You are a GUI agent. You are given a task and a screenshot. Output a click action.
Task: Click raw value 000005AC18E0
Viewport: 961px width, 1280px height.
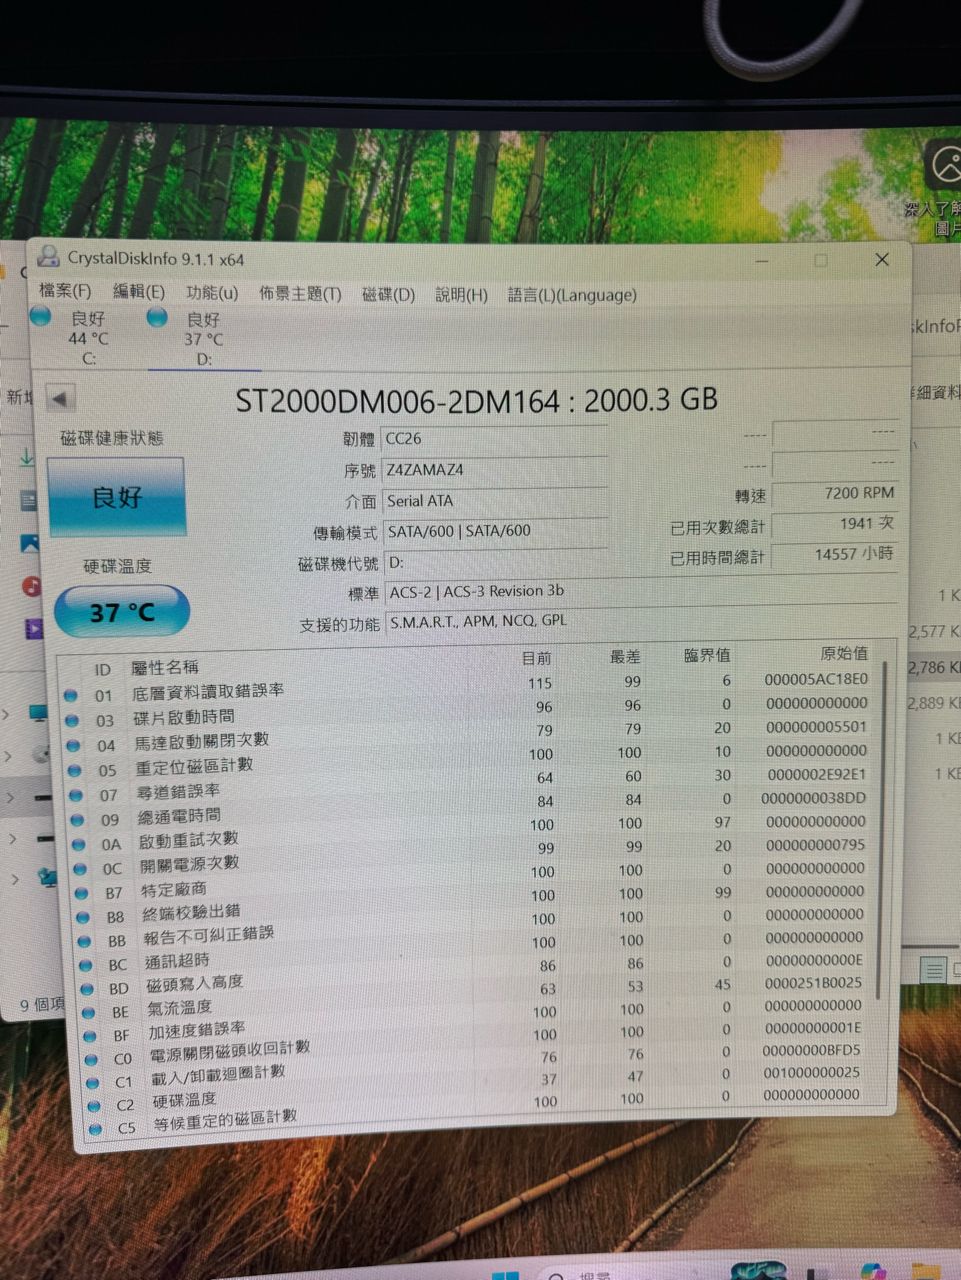point(816,679)
